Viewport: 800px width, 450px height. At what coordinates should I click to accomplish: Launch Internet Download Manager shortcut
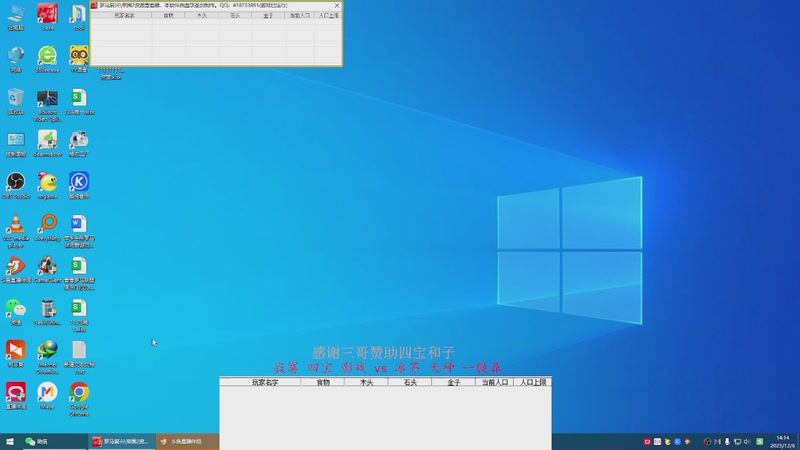point(47,357)
